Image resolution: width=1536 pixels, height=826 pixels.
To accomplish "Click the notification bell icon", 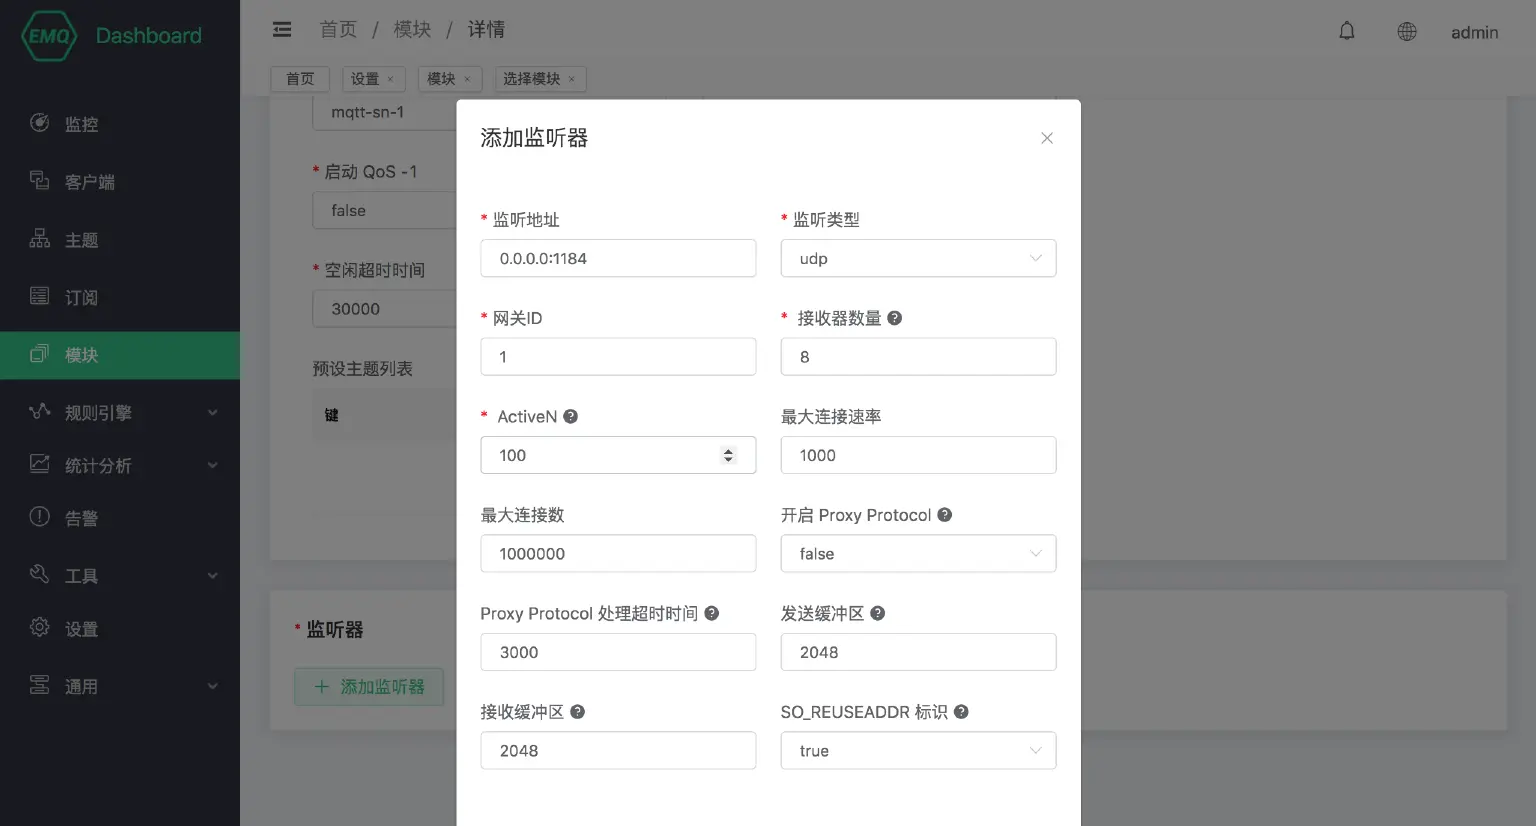I will pyautogui.click(x=1346, y=31).
